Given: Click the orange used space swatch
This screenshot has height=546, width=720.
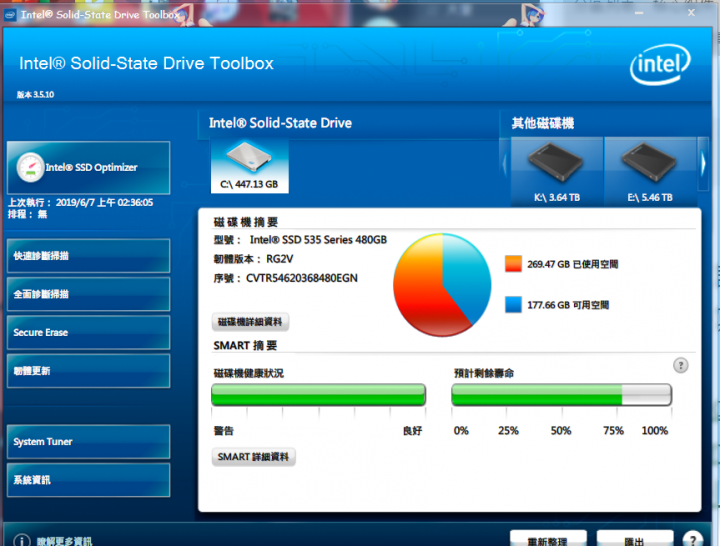Looking at the screenshot, I should [513, 264].
